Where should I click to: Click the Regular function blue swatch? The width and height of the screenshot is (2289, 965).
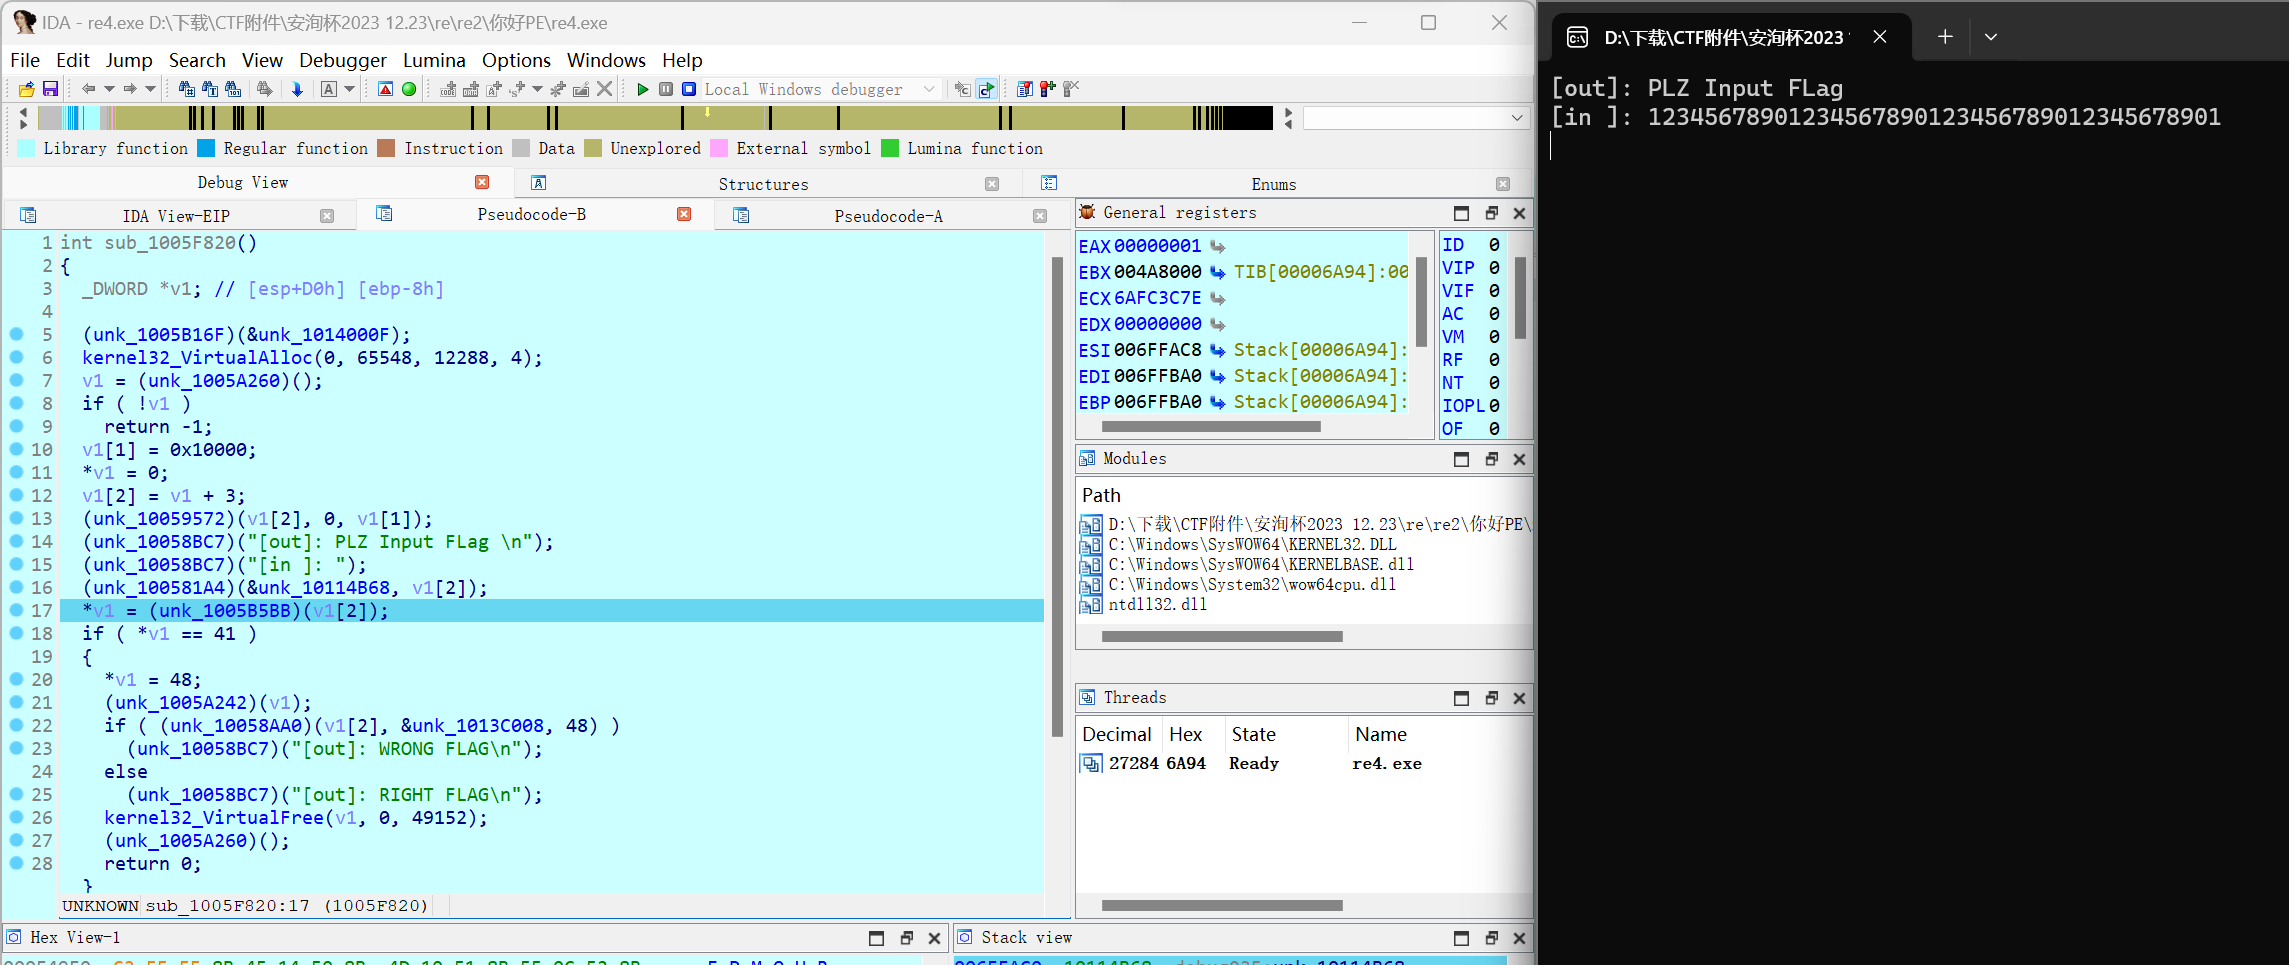pos(206,148)
